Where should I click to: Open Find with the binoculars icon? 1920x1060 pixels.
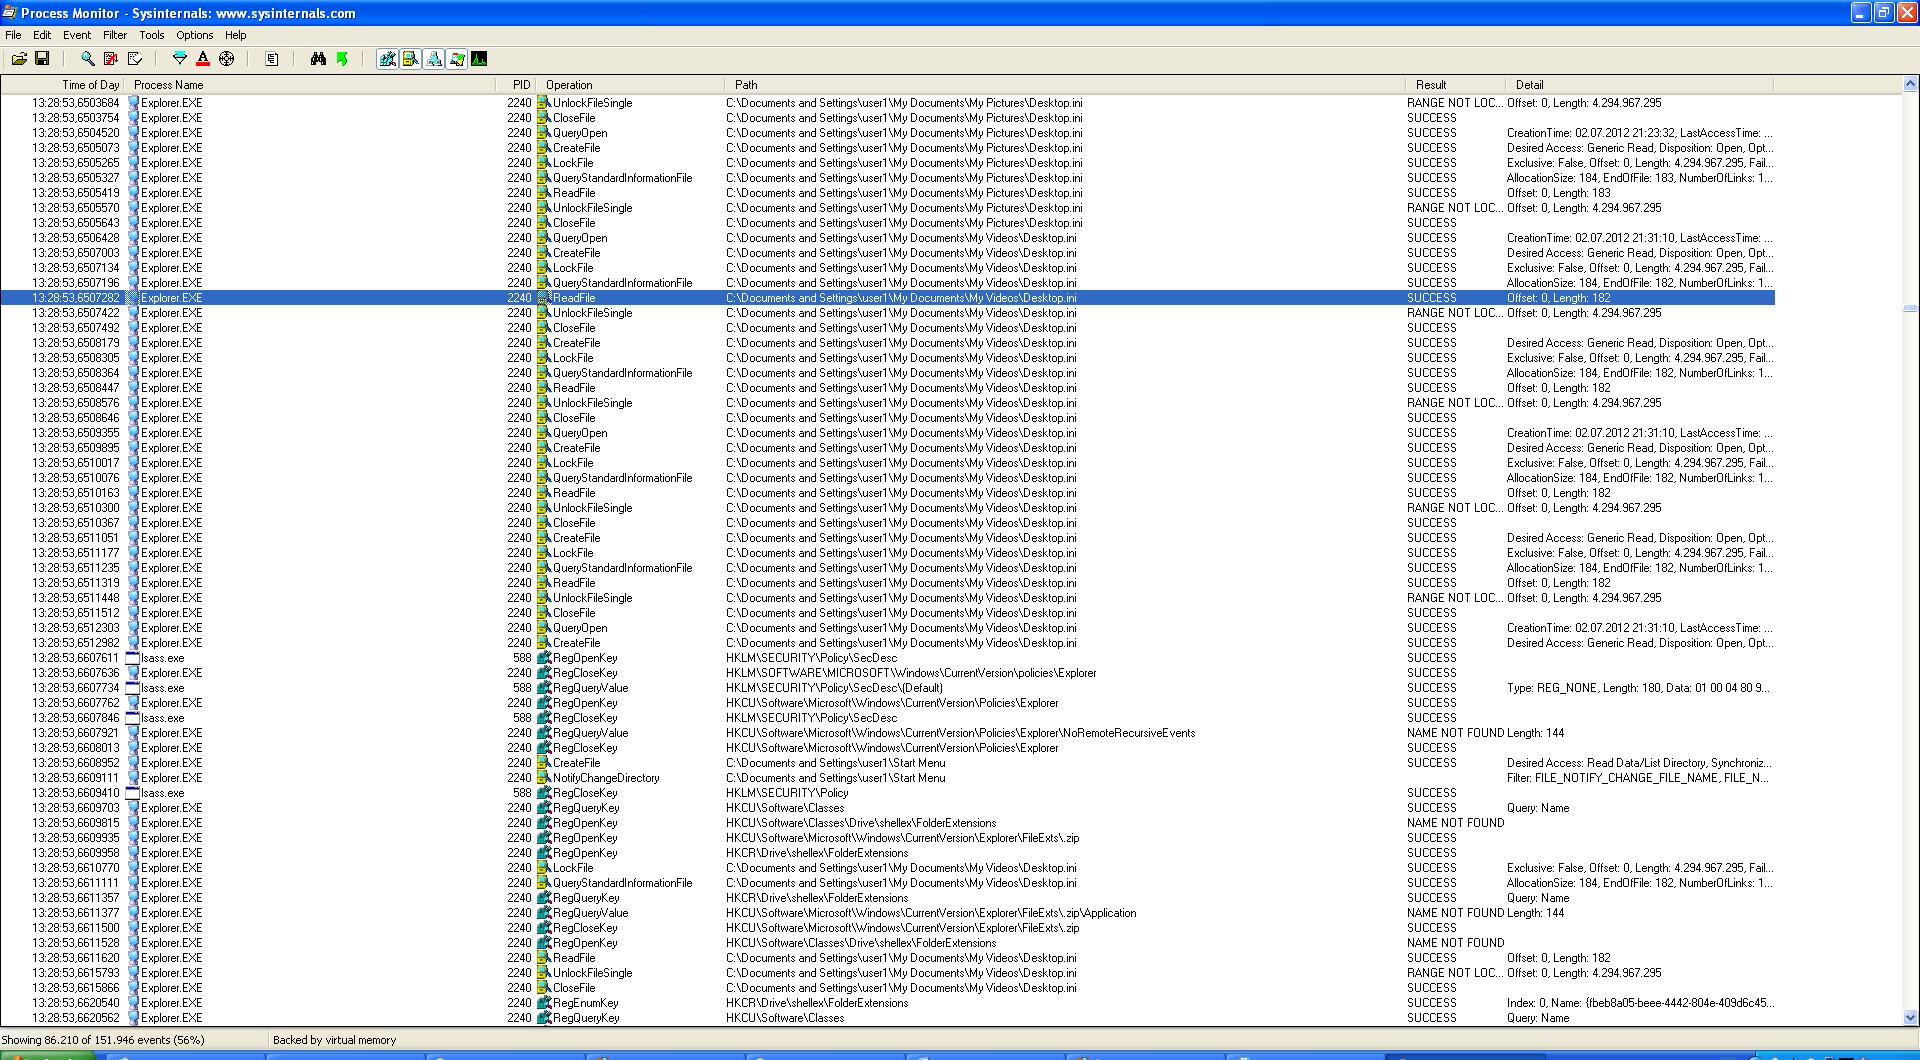click(x=318, y=59)
